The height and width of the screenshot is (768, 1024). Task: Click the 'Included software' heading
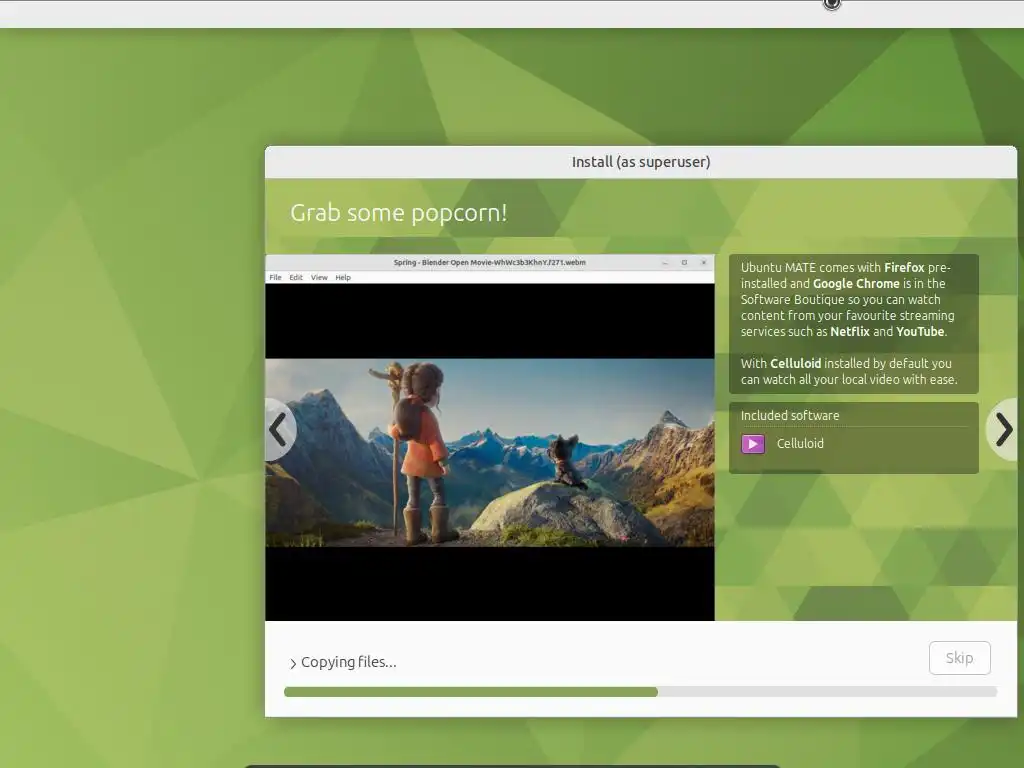(x=790, y=415)
